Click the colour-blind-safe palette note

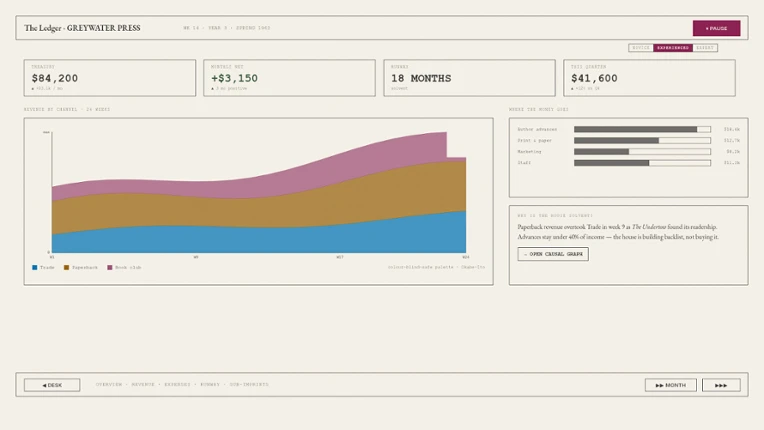pyautogui.click(x=437, y=267)
